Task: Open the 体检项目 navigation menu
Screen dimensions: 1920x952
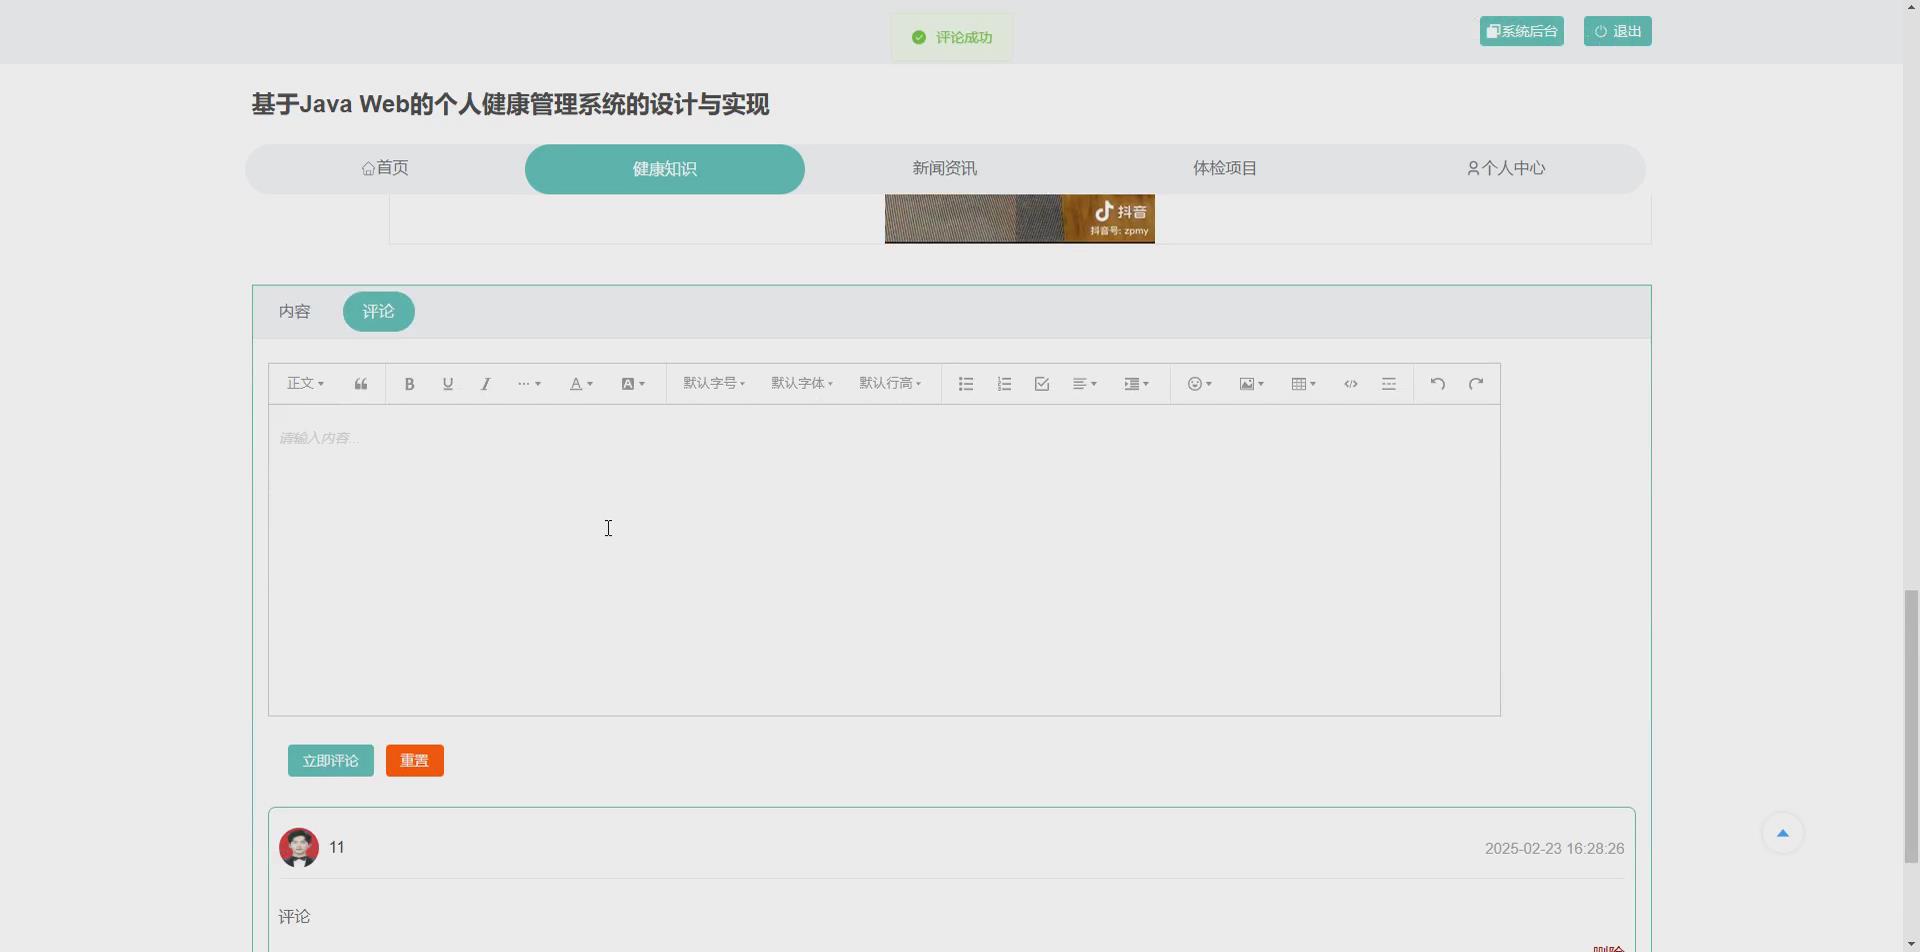Action: point(1224,168)
